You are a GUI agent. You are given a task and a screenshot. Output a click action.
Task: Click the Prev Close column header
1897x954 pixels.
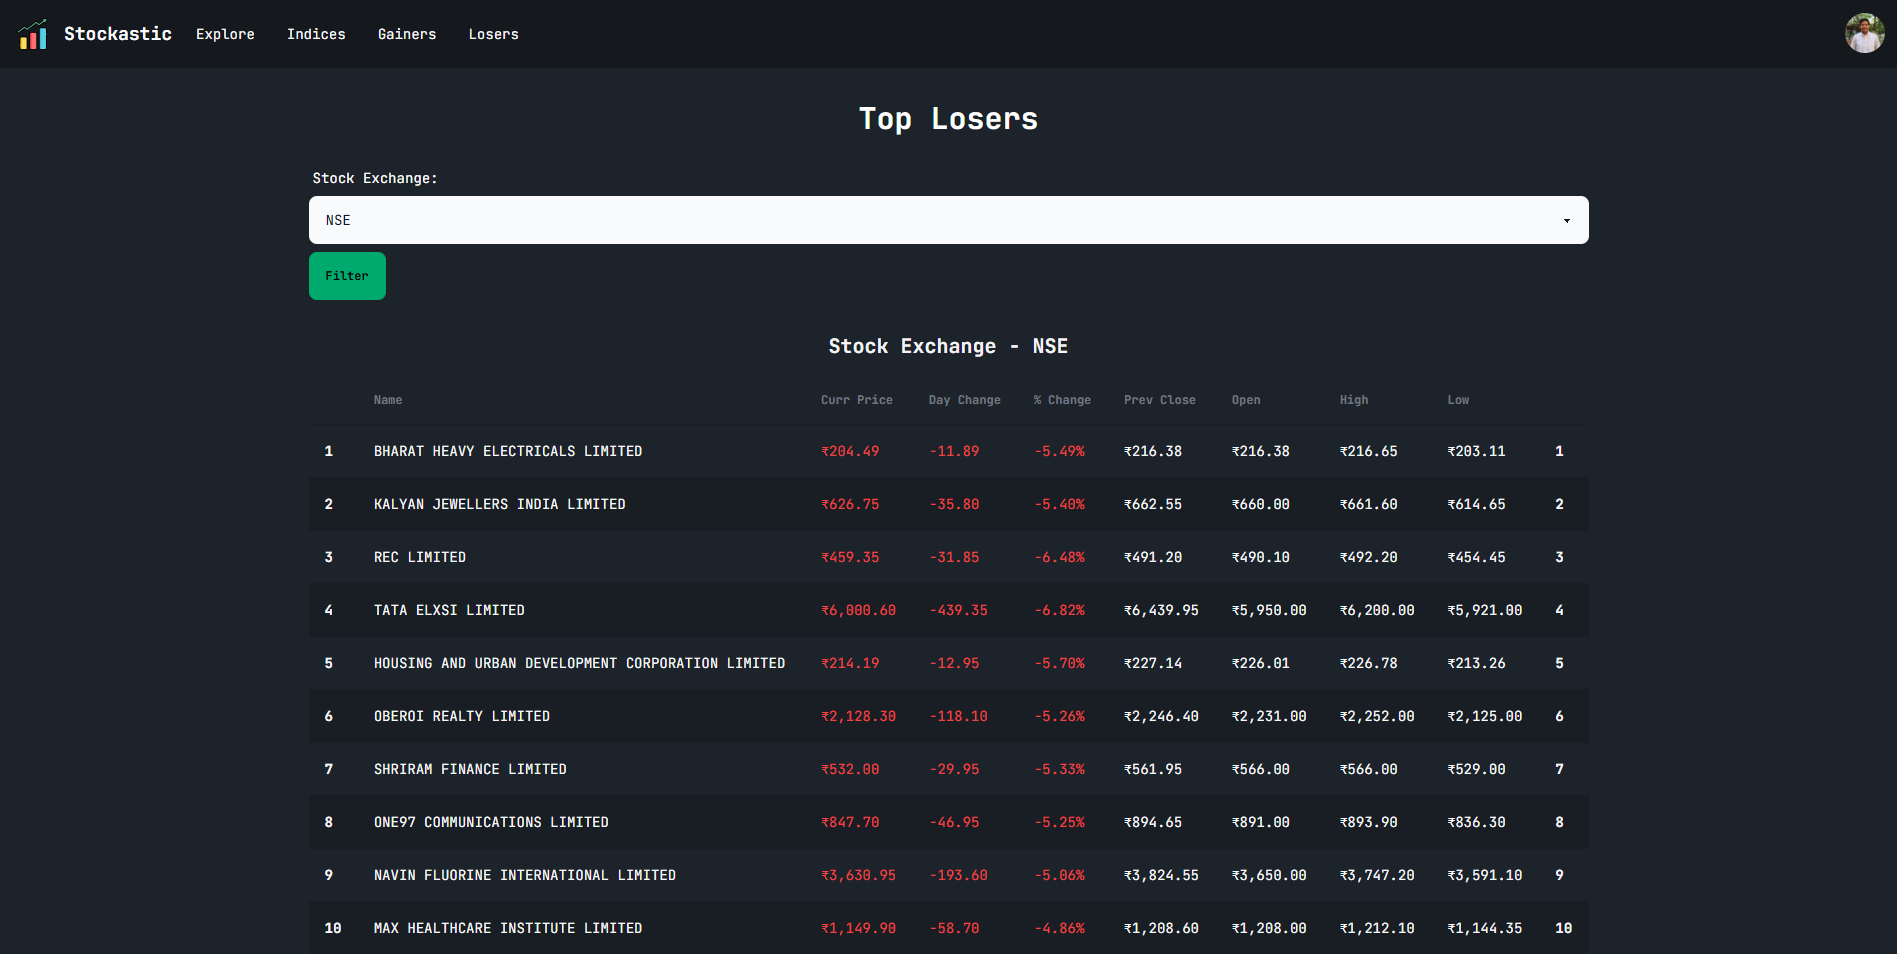[x=1160, y=400]
